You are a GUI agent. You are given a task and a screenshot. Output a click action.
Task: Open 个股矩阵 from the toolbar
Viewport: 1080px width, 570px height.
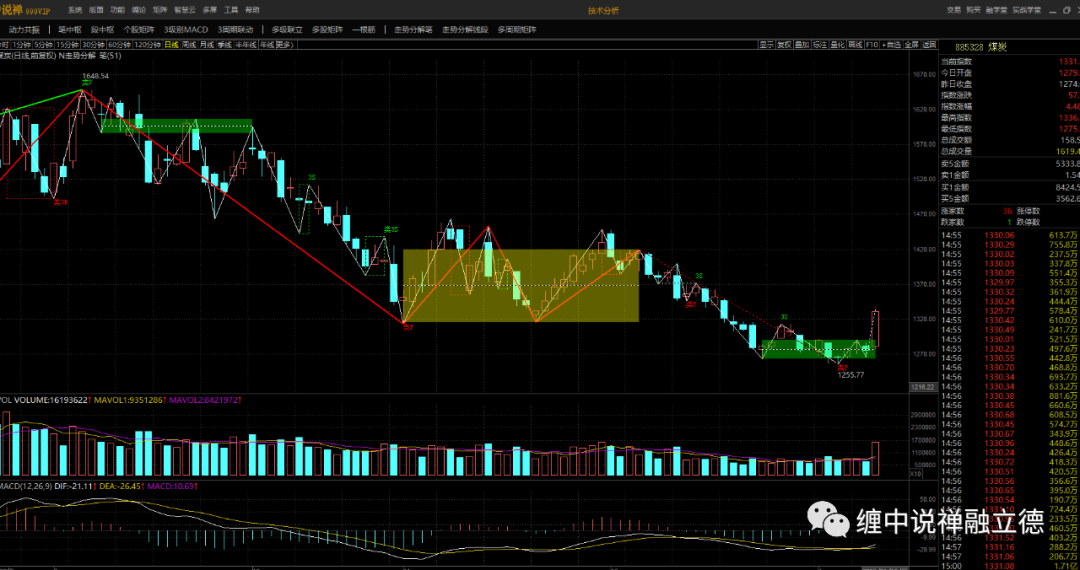(140, 30)
